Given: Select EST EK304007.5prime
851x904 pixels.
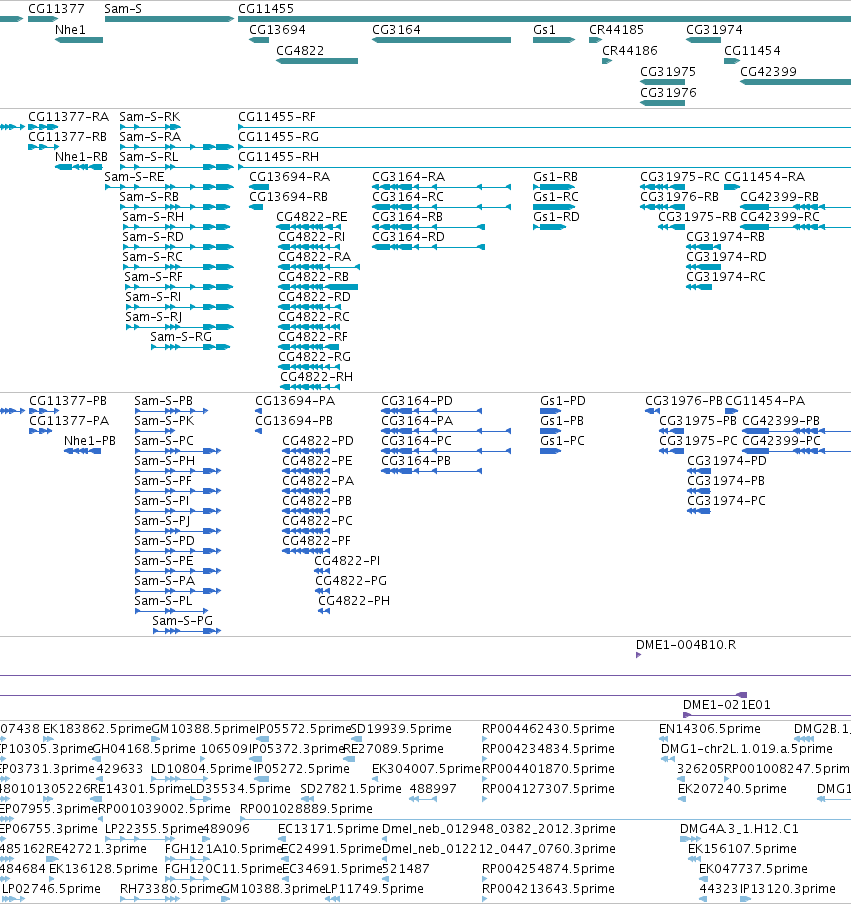Looking at the screenshot, I should (426, 769).
